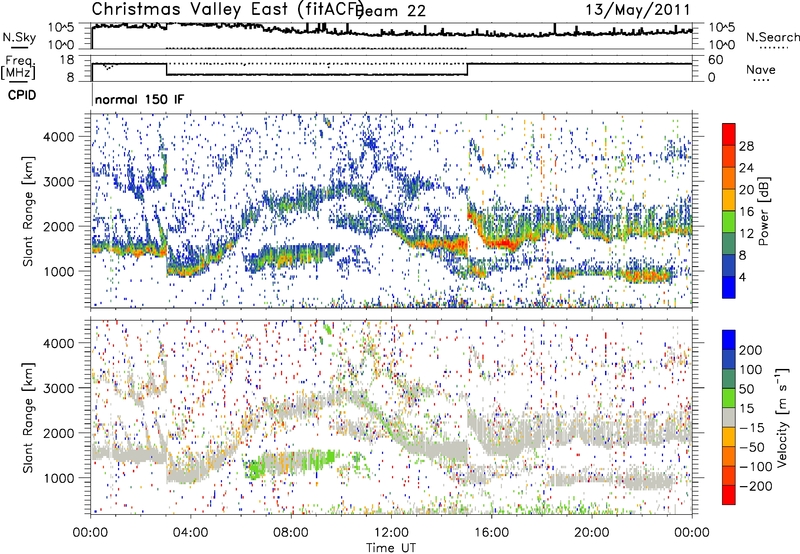Click the "1000" tick on the velocity panel
Screen dimensions: 800x554
pyautogui.click(x=58, y=478)
